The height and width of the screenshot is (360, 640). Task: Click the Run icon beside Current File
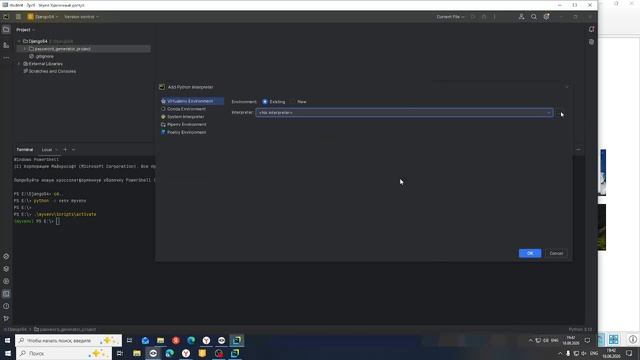coord(473,17)
